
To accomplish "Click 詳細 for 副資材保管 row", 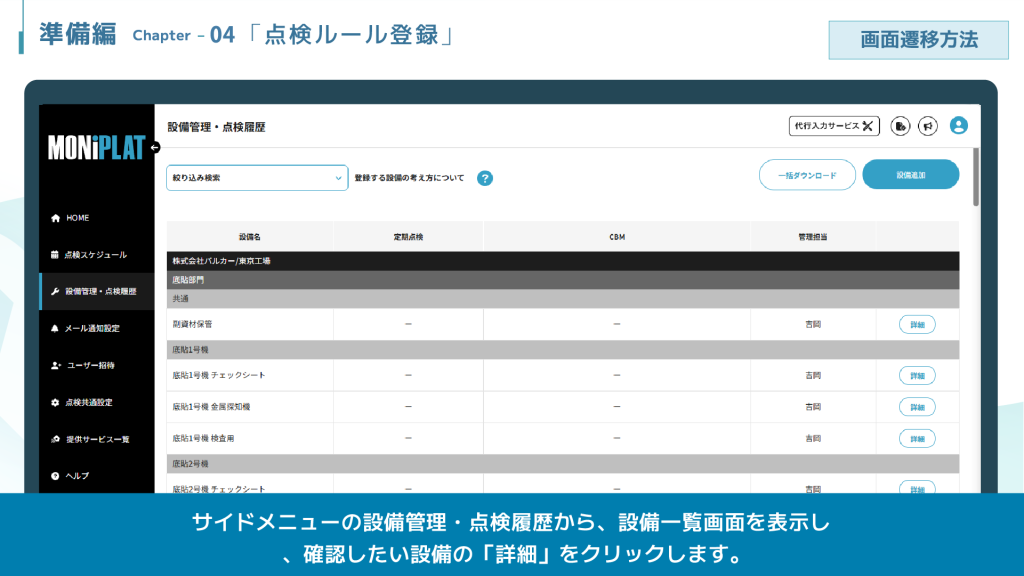I will pos(917,324).
